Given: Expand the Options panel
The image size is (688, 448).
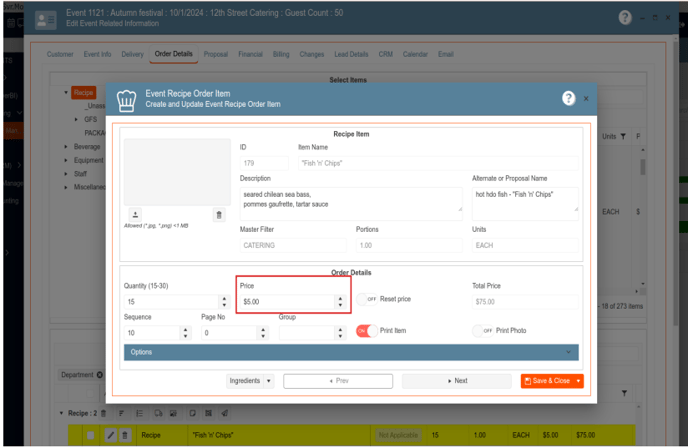Looking at the screenshot, I should 350,352.
